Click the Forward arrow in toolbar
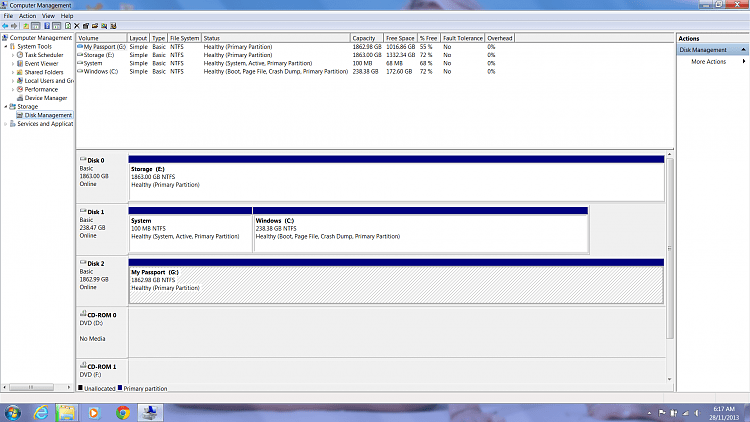750x422 pixels. (14, 26)
